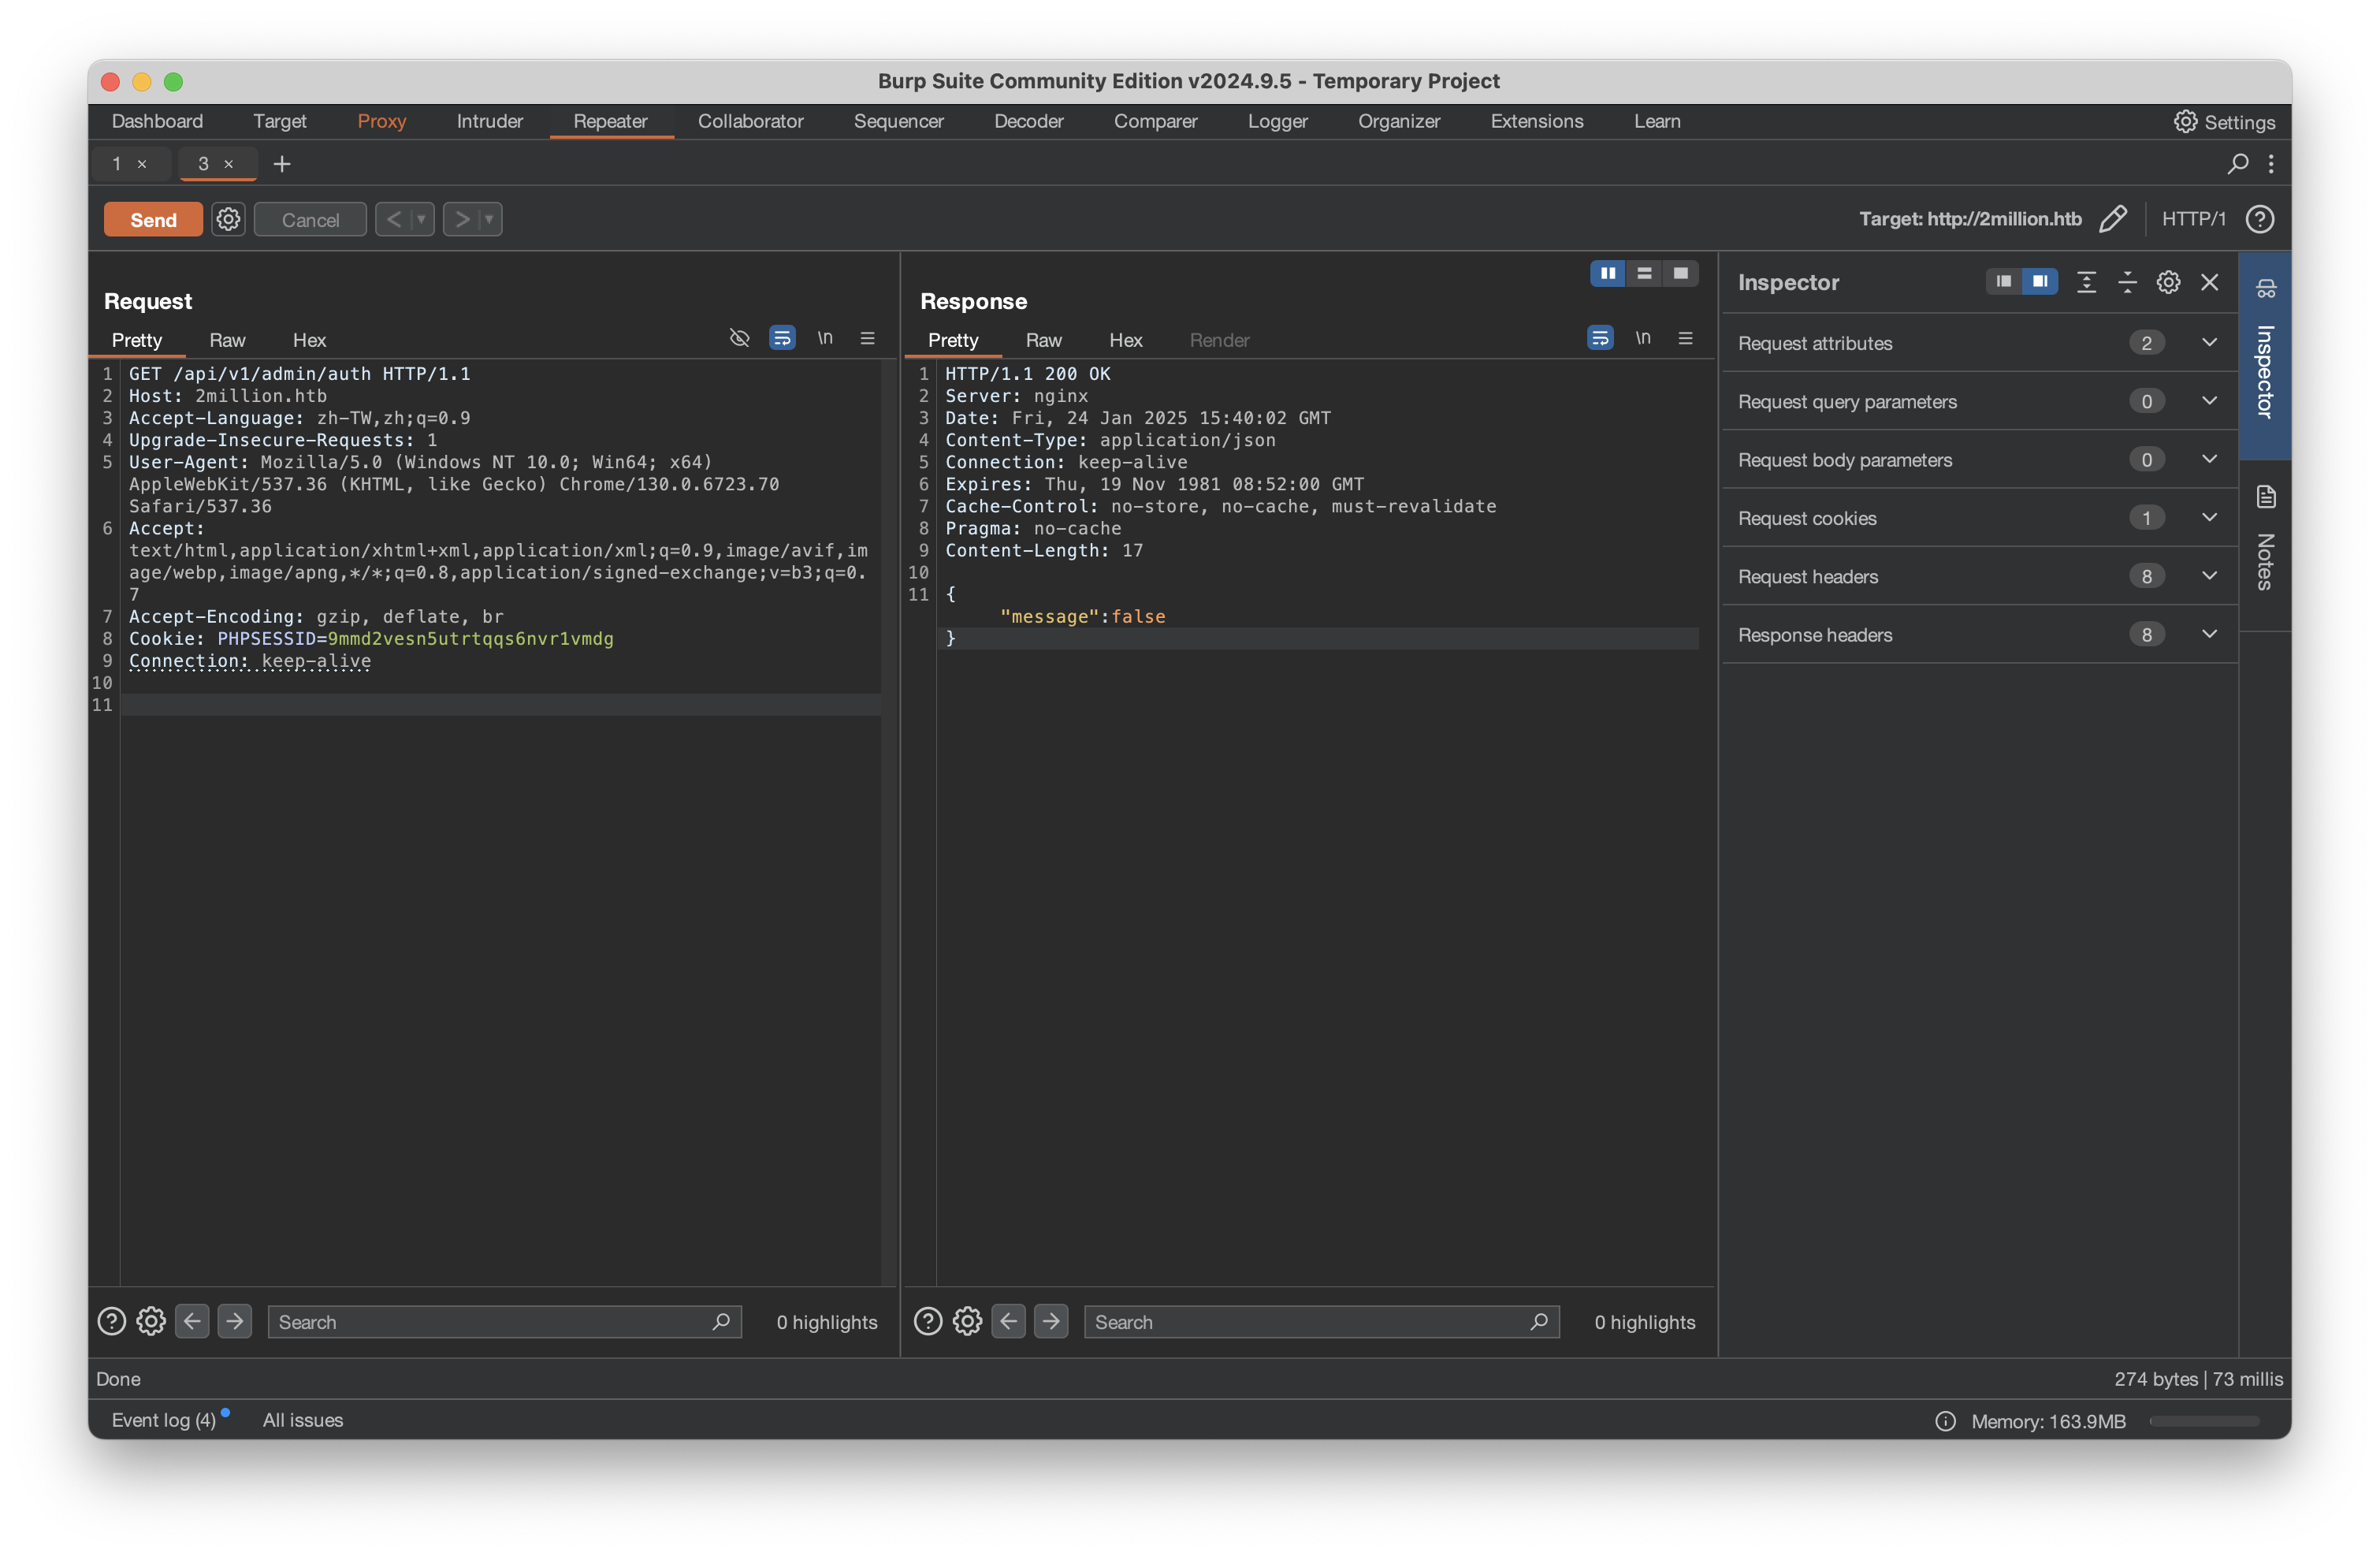Screen dimensions: 2380x1556
Task: Click the Notes side panel icon
Action: [2266, 497]
